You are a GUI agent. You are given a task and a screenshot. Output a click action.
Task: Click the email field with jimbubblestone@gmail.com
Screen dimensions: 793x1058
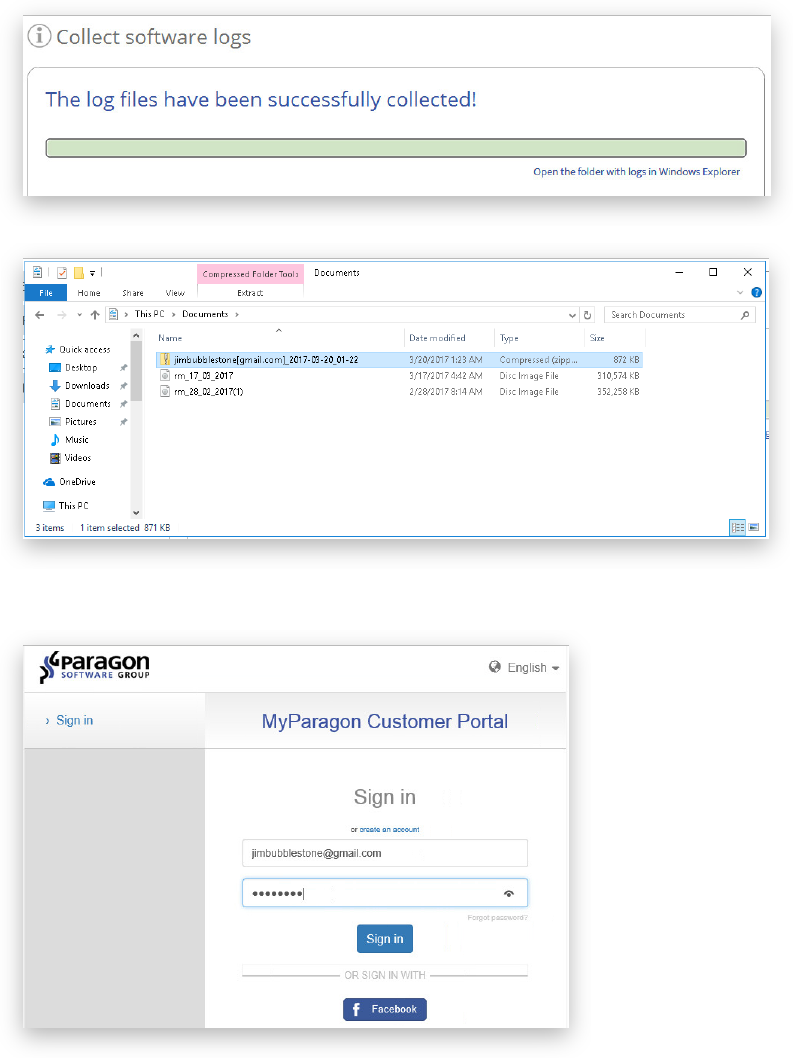(x=385, y=853)
